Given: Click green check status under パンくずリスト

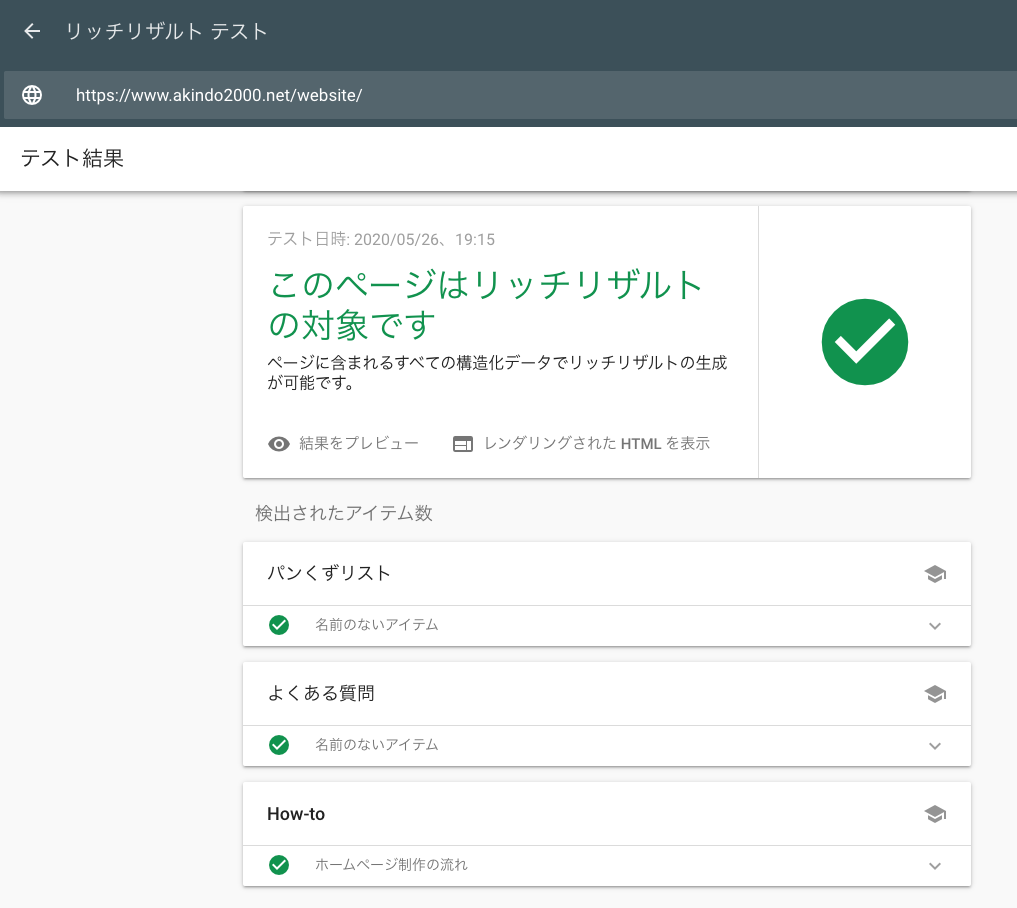Looking at the screenshot, I should [x=279, y=625].
